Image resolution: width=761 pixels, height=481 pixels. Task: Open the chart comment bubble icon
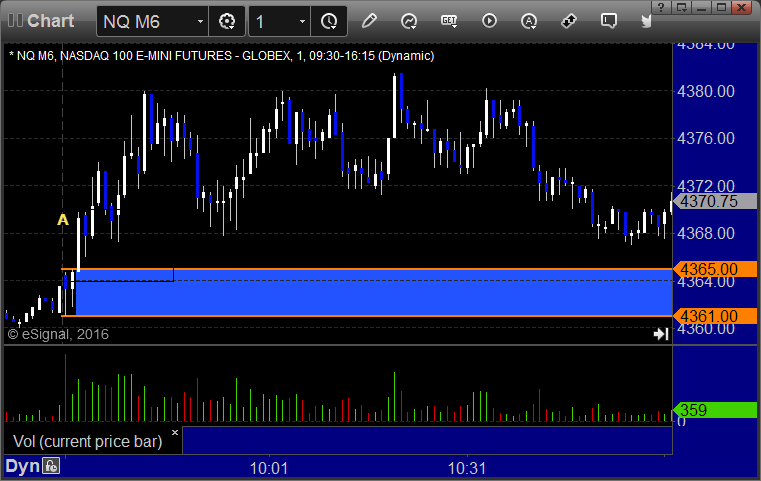(x=608, y=21)
